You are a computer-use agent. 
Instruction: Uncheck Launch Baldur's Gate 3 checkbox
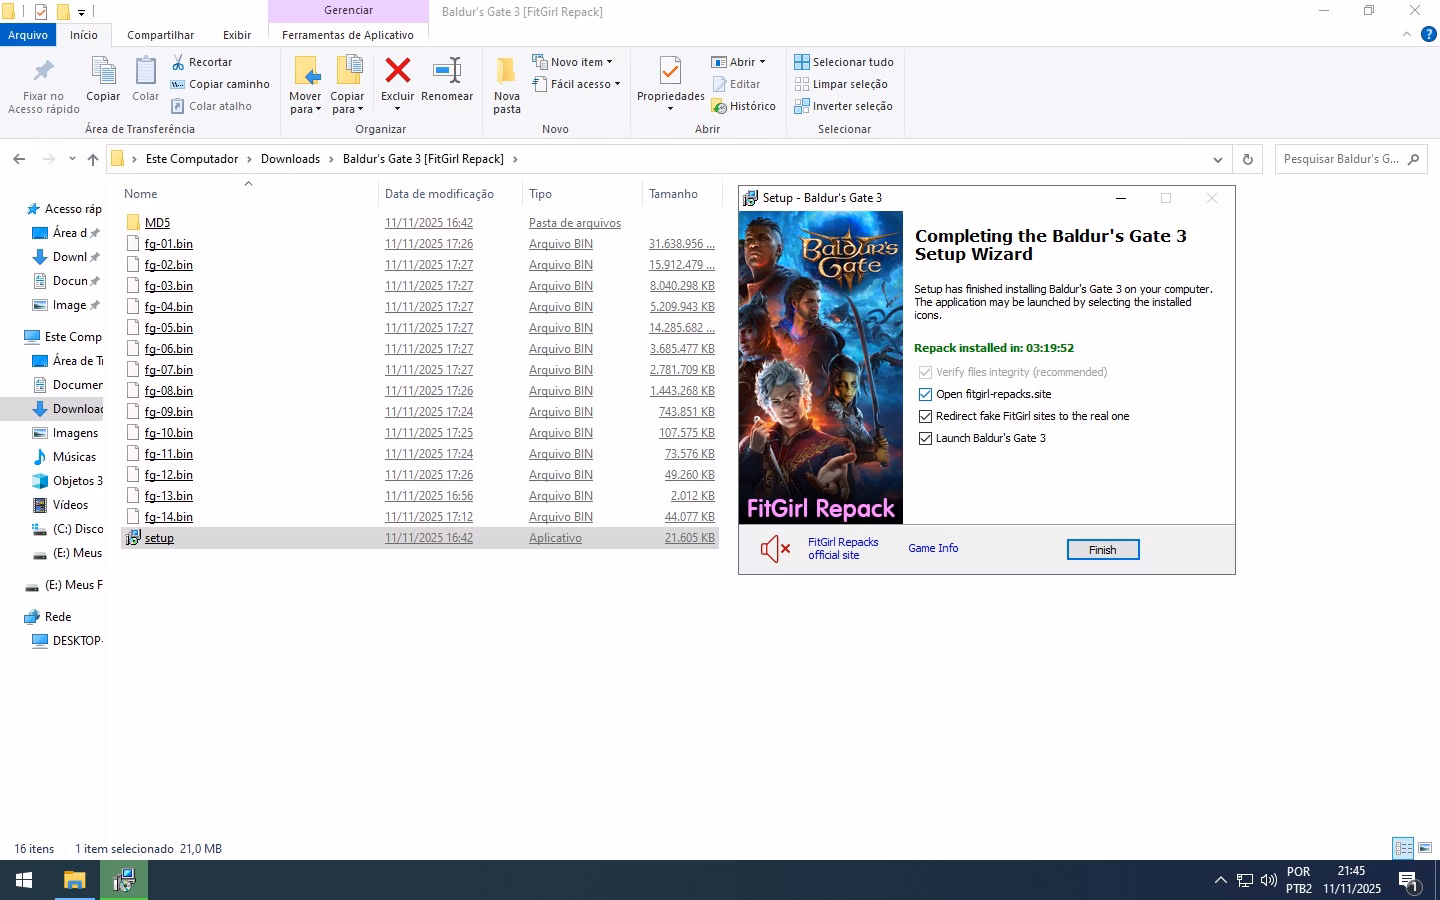coord(925,438)
